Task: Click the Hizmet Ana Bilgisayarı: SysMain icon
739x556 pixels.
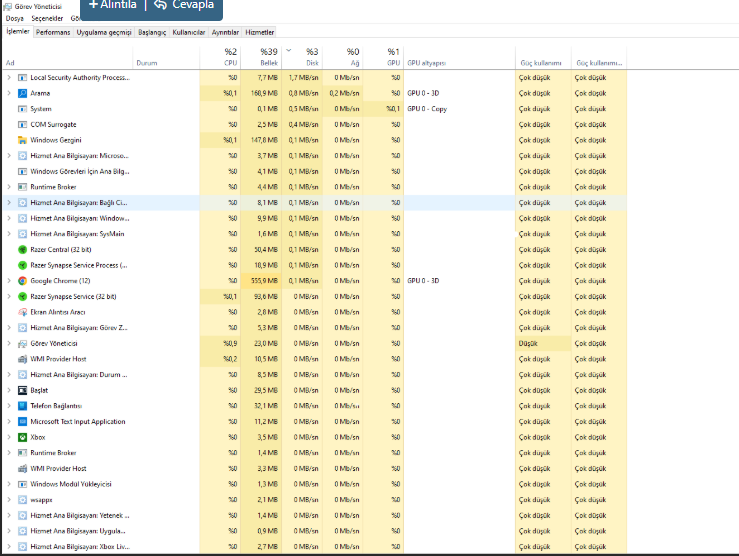Action: 22,234
